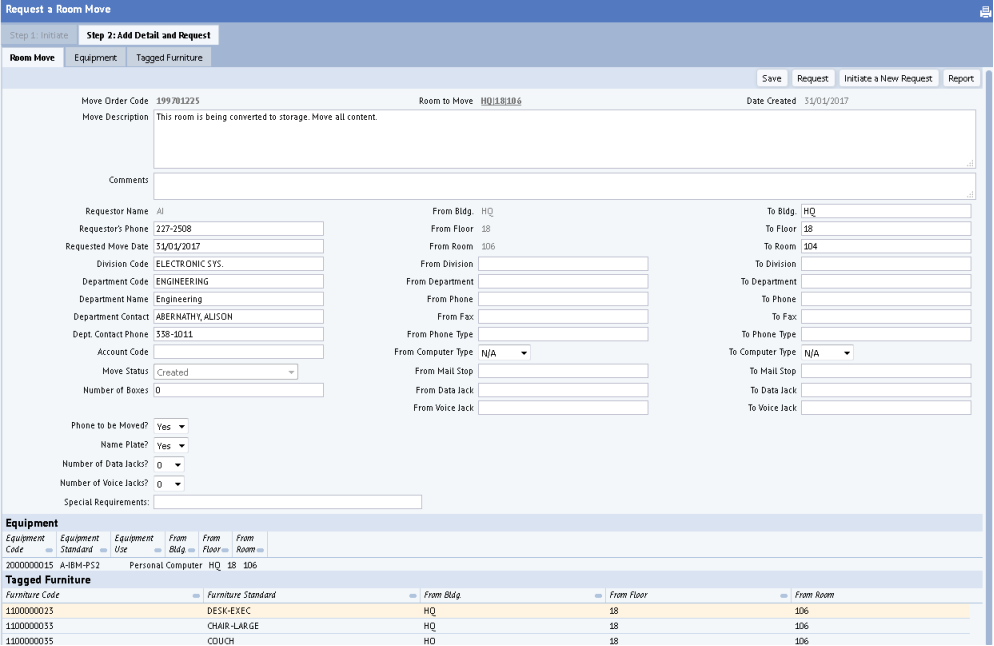Click the Furniture Code column sort icon

coord(196,595)
